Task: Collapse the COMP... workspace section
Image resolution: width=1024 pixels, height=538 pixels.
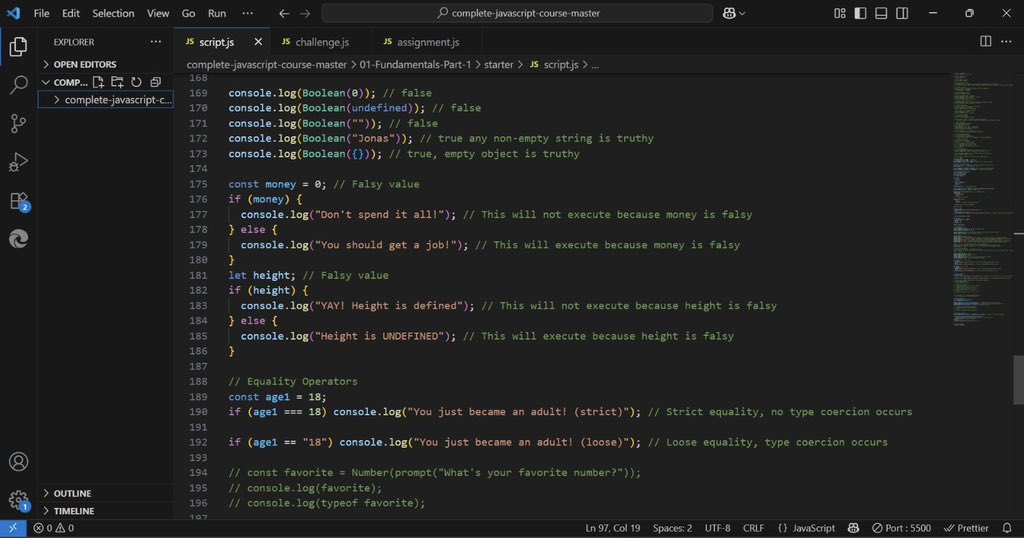Action: pos(64,82)
